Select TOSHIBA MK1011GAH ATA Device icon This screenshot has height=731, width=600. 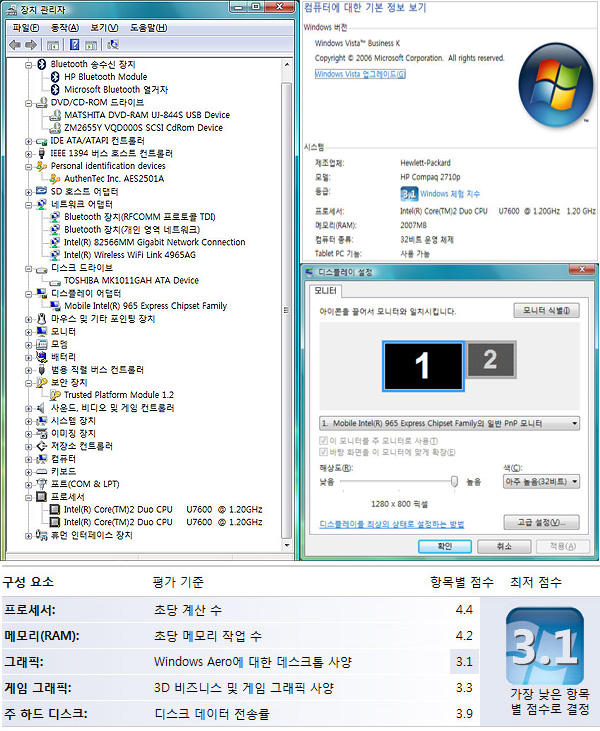click(x=55, y=281)
